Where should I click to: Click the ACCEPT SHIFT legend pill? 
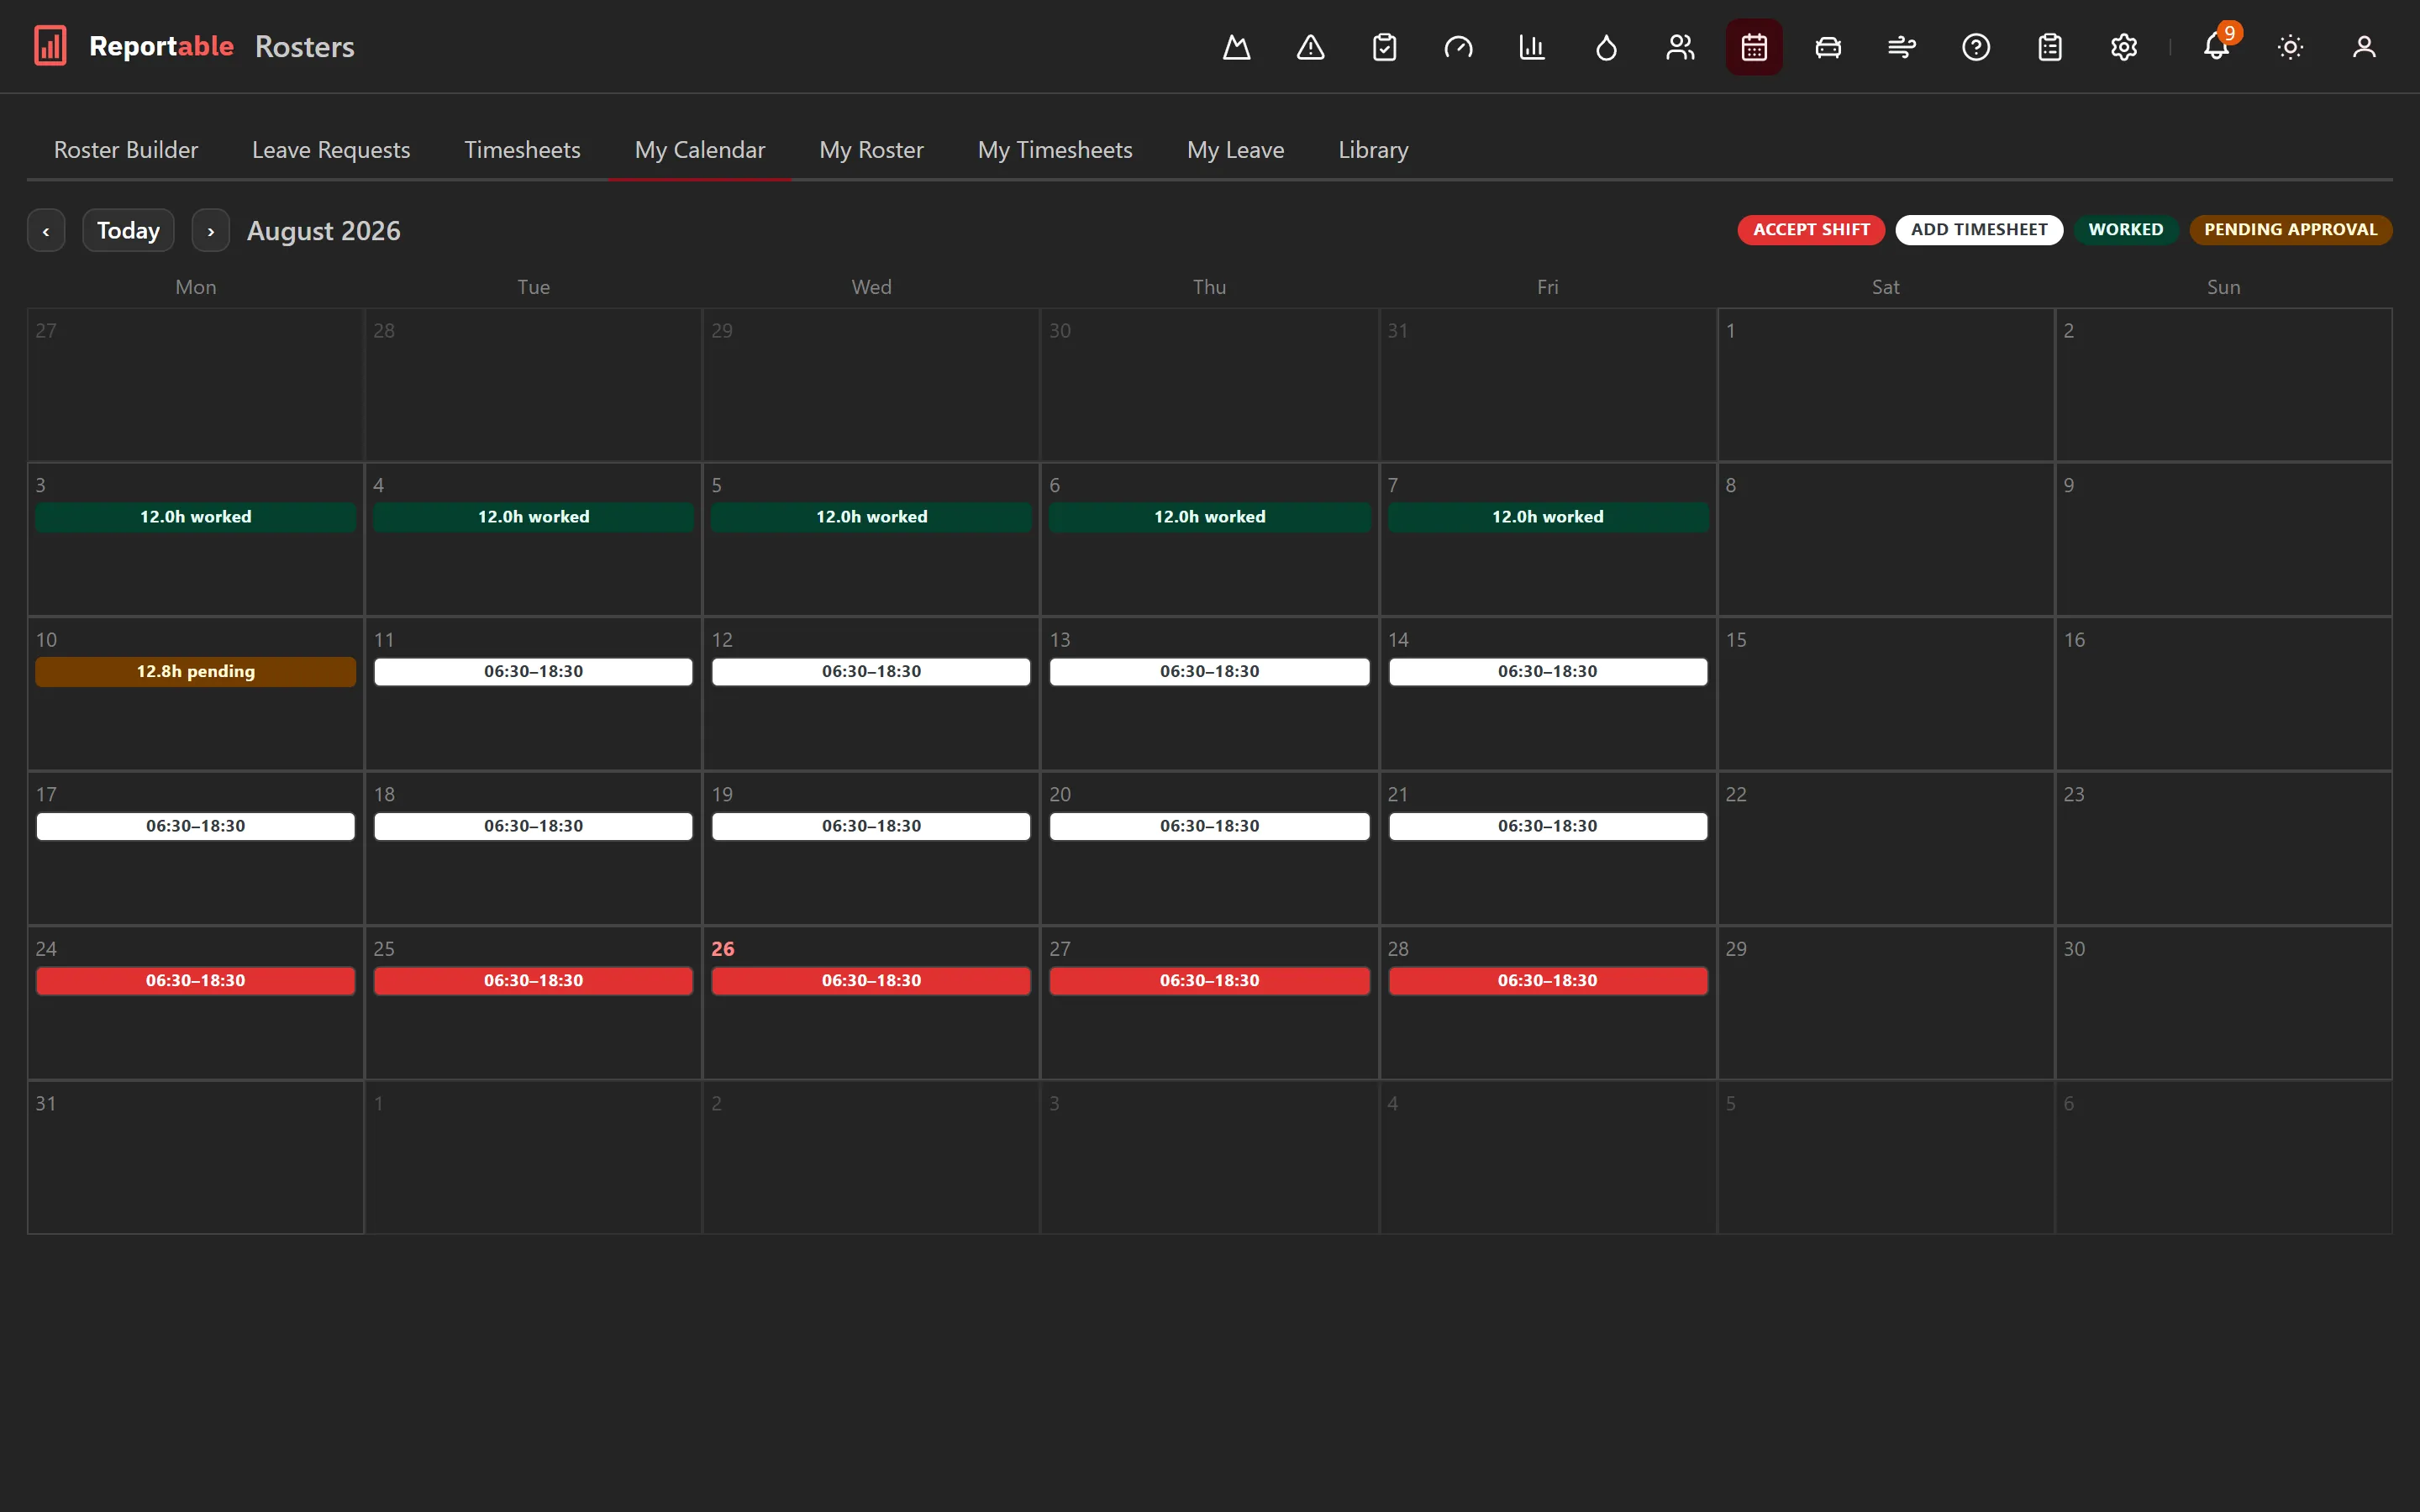click(x=1811, y=230)
